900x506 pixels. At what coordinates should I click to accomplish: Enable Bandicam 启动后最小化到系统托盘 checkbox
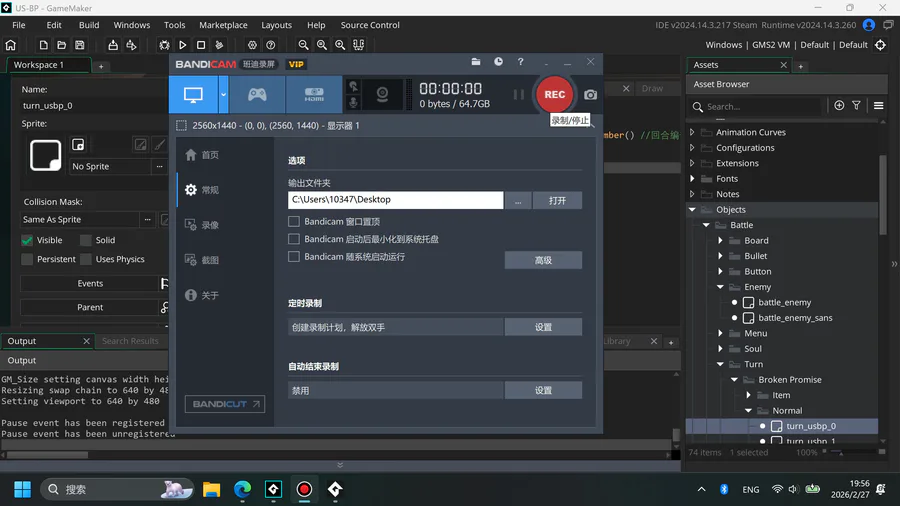tap(294, 239)
